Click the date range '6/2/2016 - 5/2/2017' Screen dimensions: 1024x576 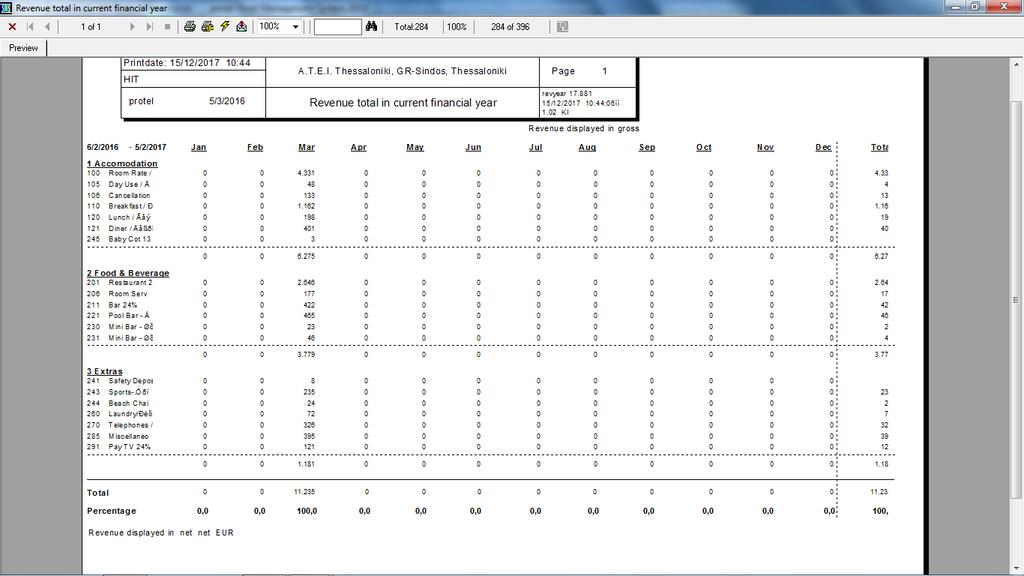coord(127,148)
